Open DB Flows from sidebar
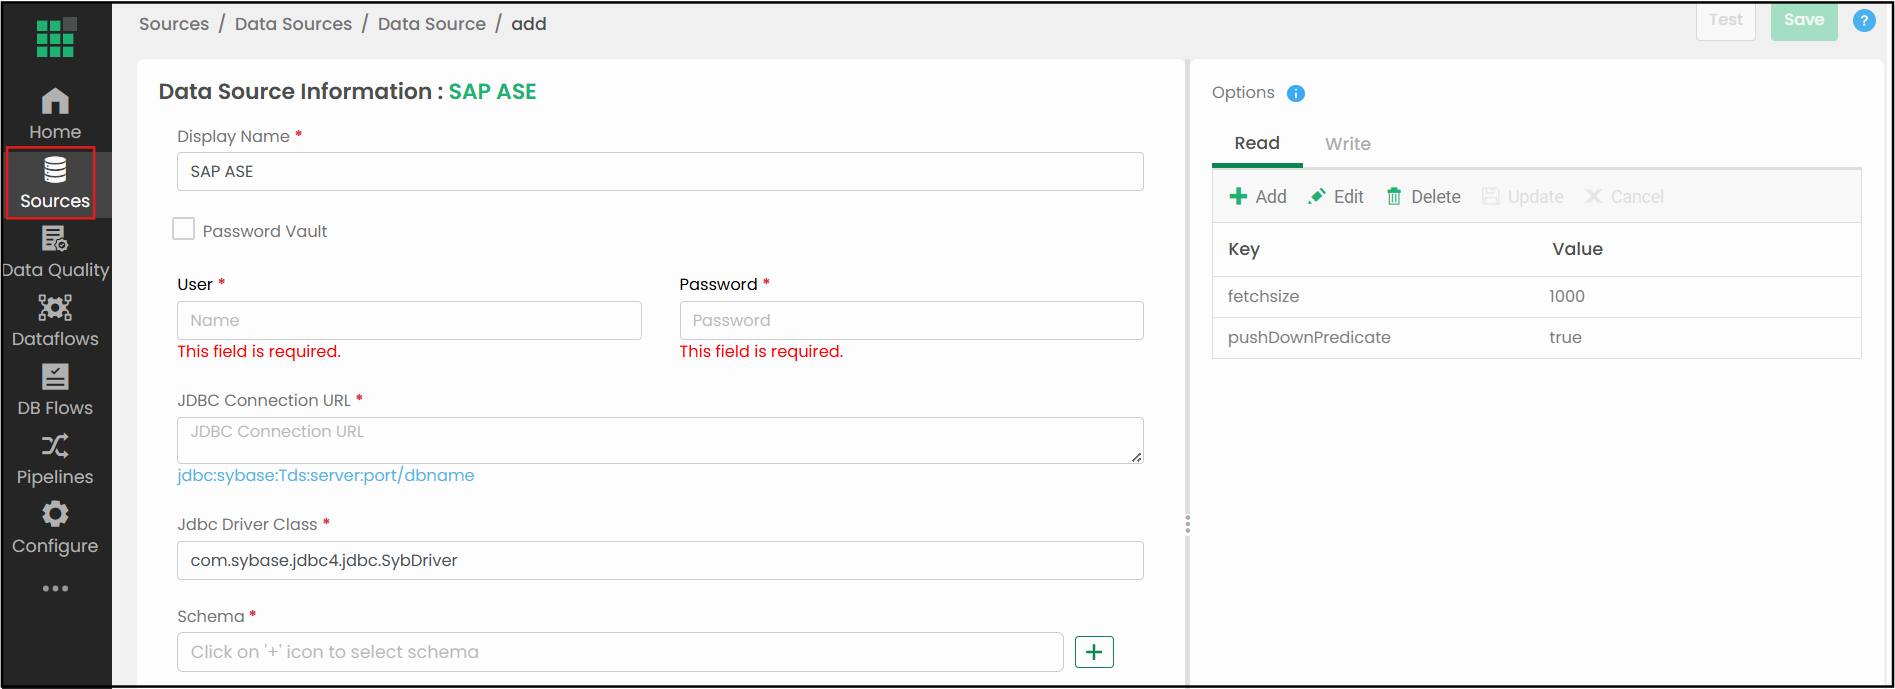This screenshot has height=689, width=1895. click(x=55, y=390)
